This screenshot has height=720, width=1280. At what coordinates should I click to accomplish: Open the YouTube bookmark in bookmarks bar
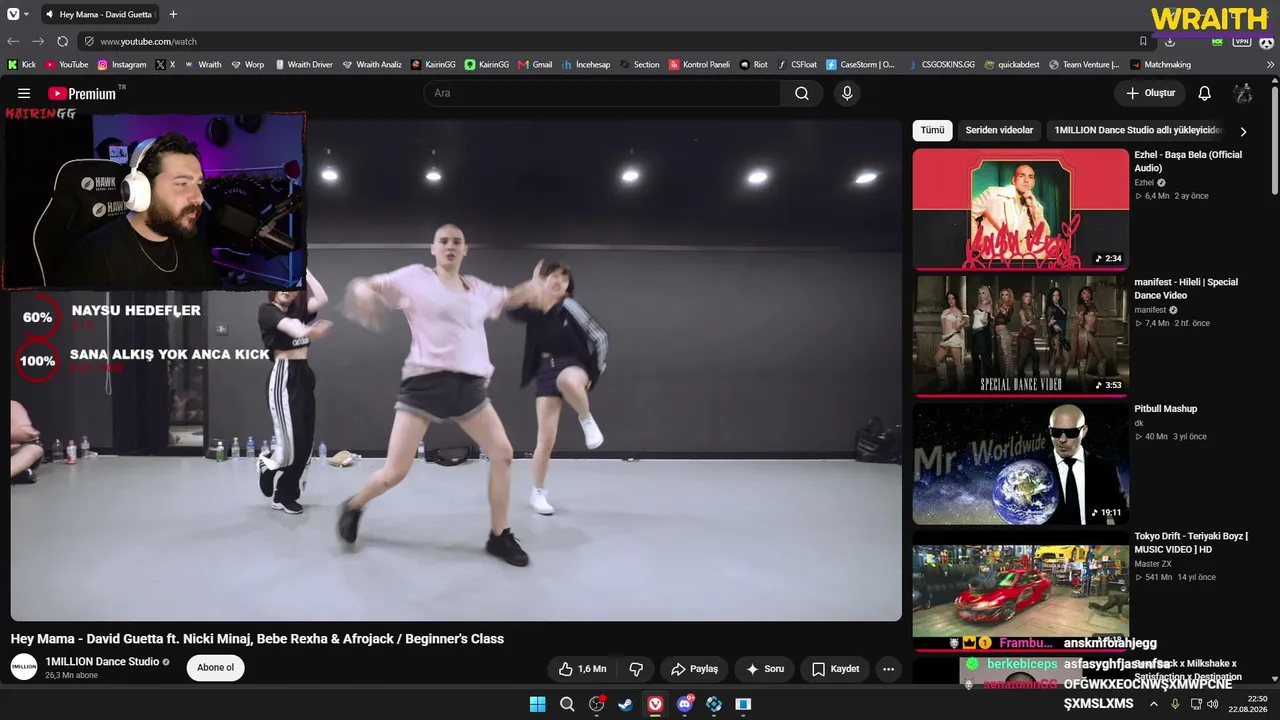tap(67, 65)
